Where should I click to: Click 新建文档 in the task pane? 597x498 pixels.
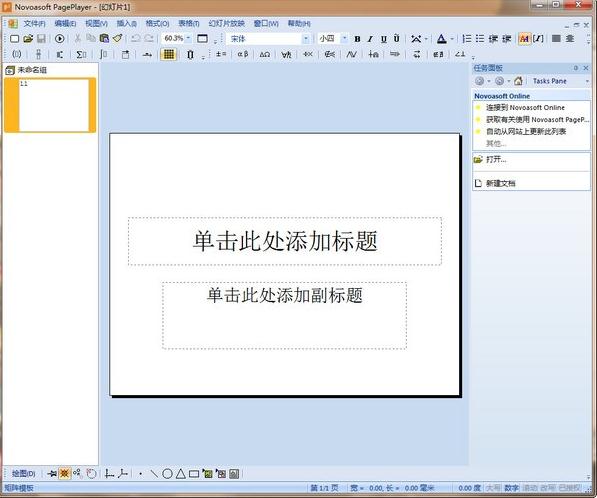501,183
